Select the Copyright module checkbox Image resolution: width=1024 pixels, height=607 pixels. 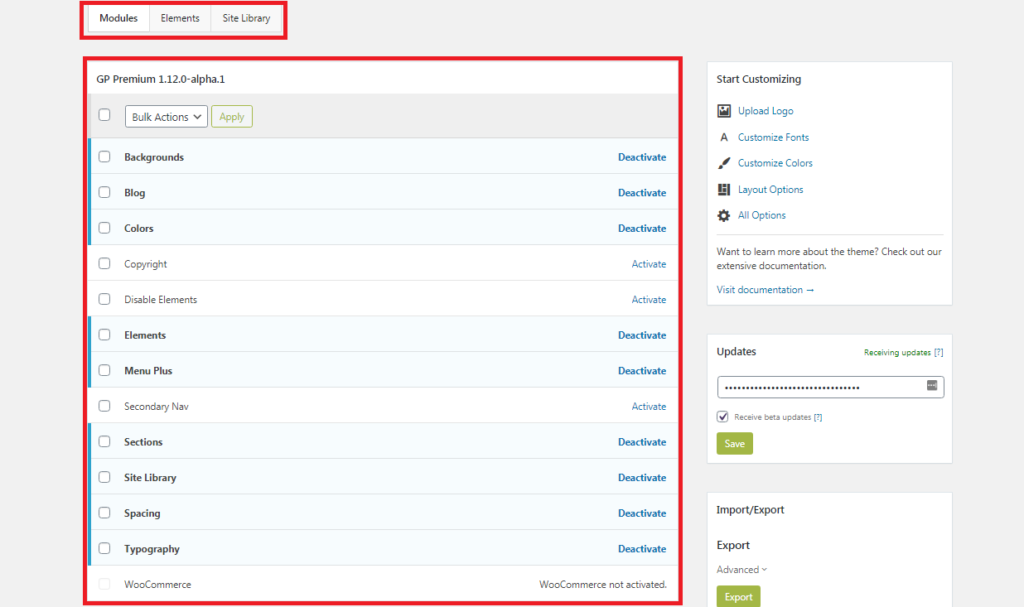105,264
